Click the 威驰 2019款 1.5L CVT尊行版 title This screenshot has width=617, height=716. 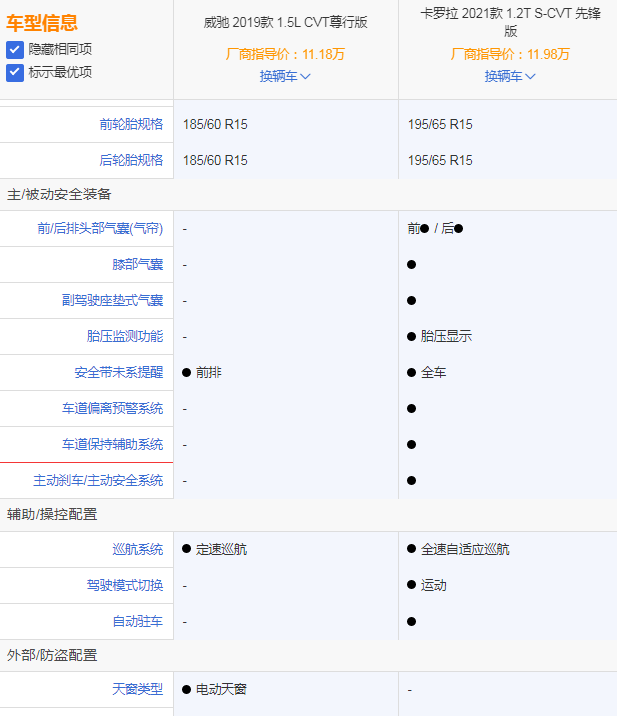285,22
